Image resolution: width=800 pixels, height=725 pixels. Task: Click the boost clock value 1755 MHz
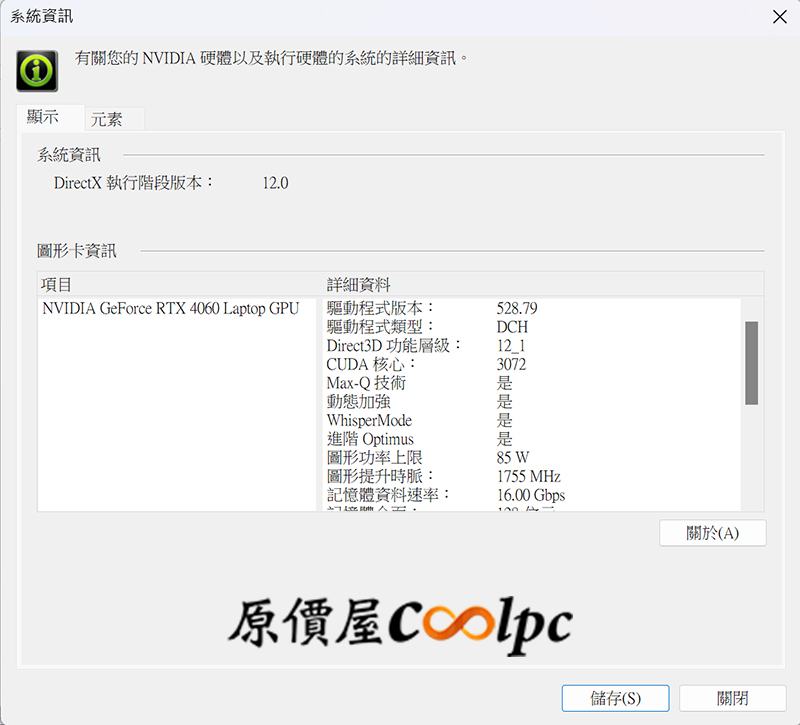tap(529, 477)
